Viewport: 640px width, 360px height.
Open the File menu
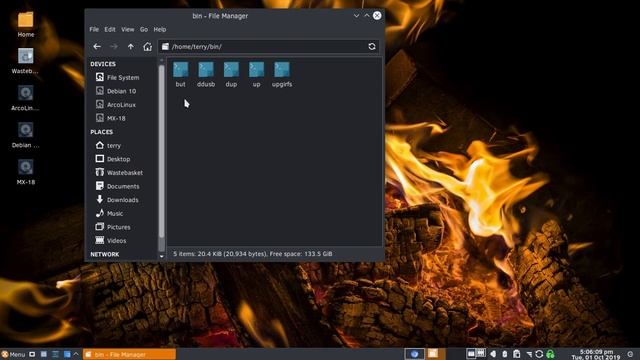tap(94, 29)
